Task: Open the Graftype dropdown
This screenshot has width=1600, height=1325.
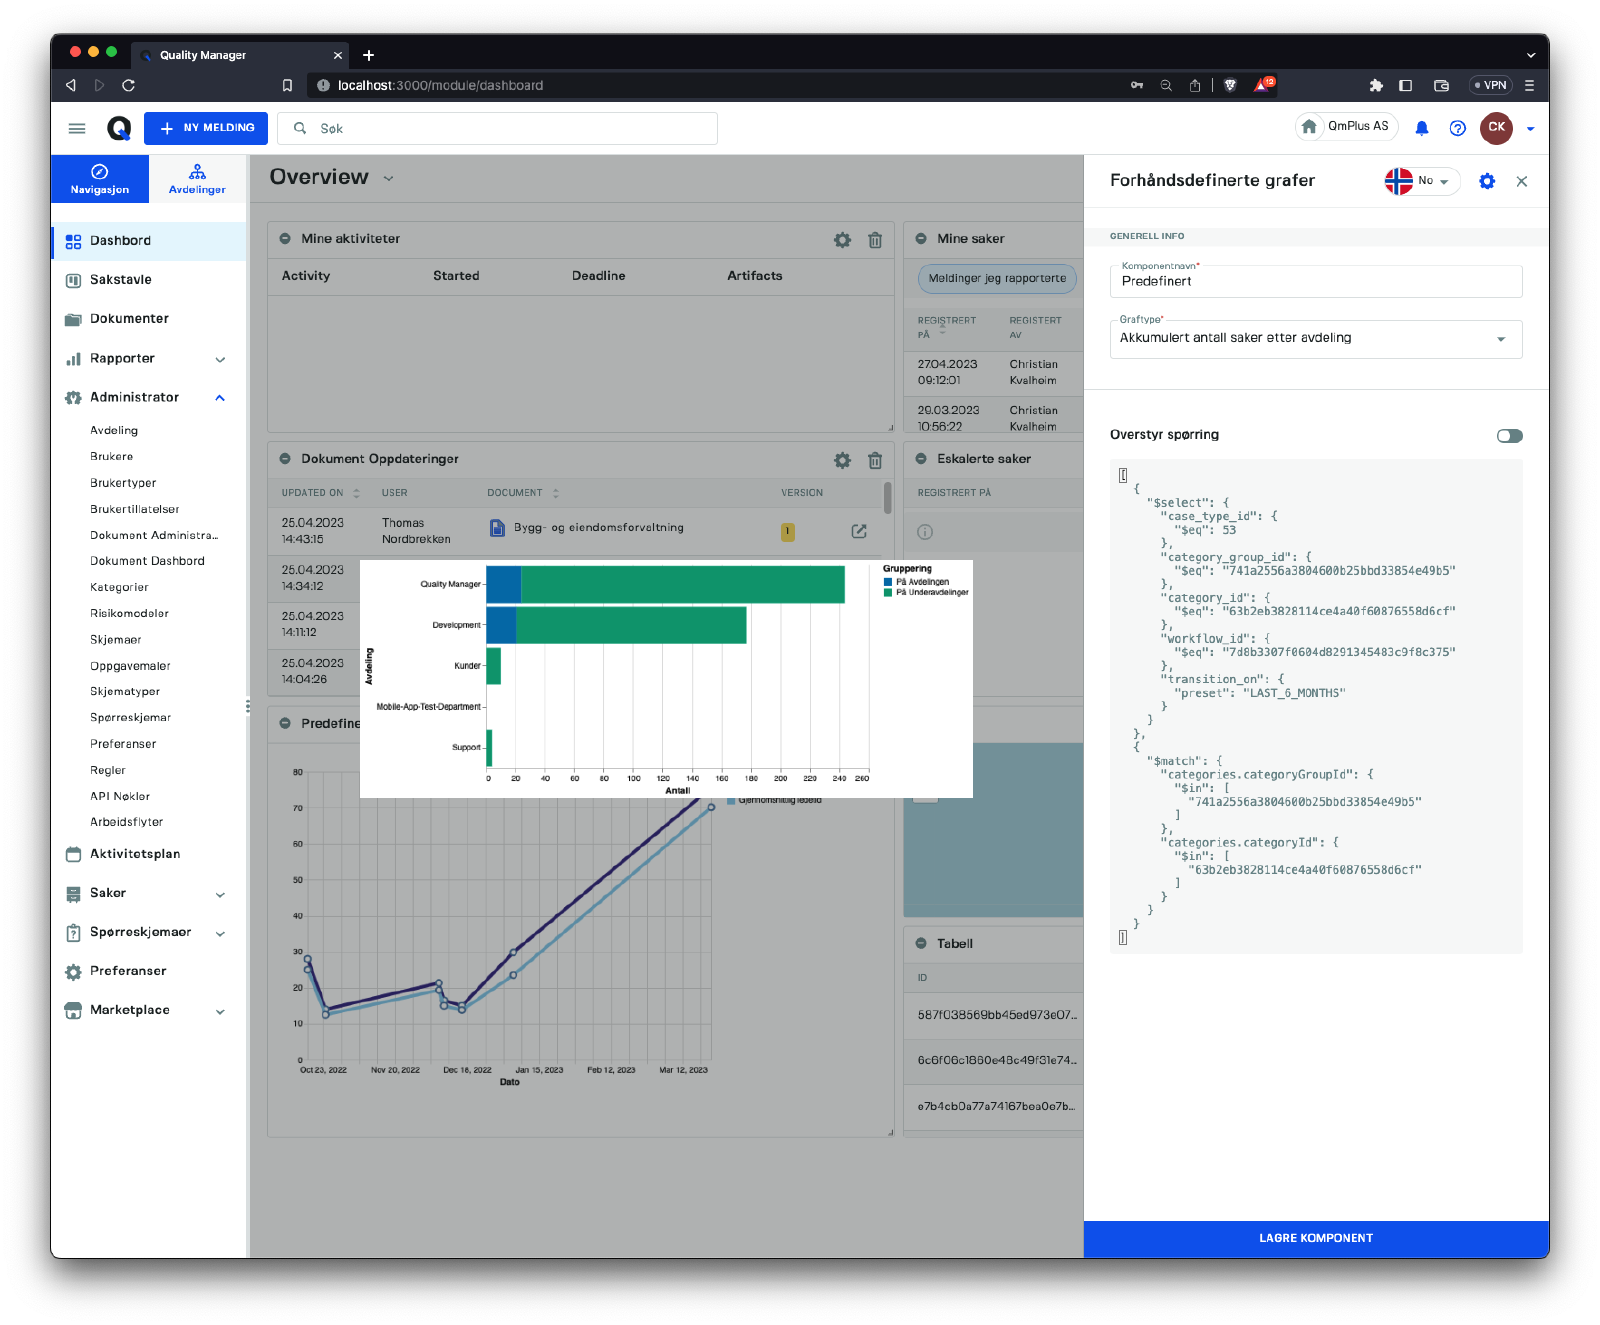Action: click(1315, 339)
